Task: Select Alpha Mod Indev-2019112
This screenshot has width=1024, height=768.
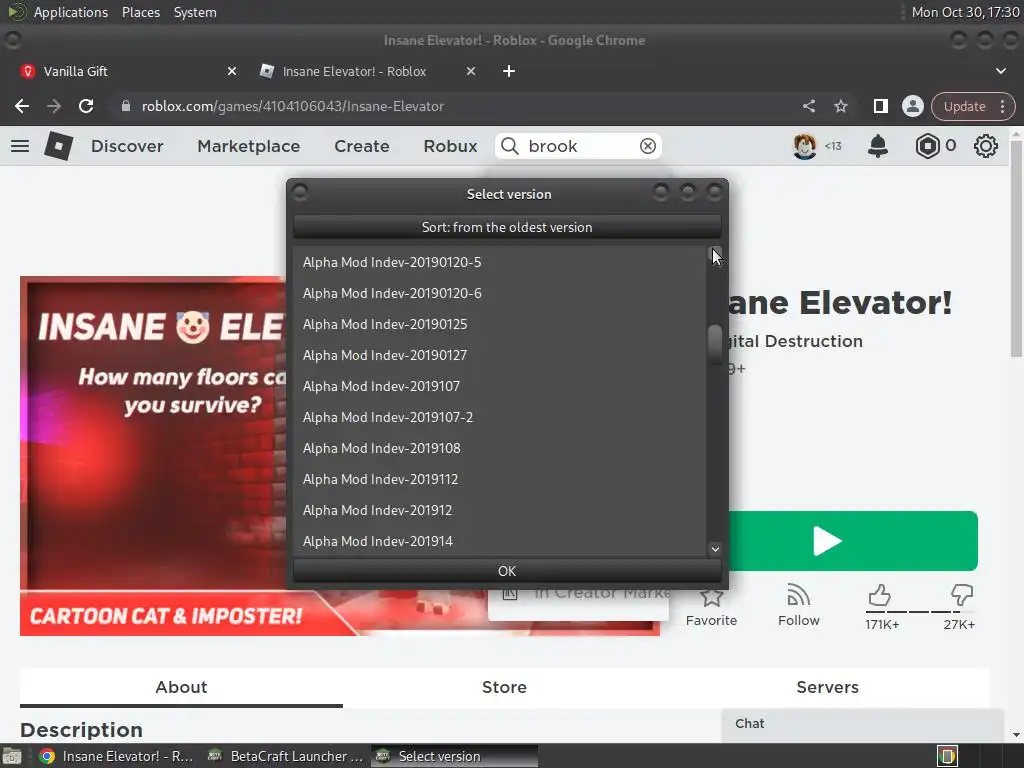Action: pyautogui.click(x=500, y=479)
